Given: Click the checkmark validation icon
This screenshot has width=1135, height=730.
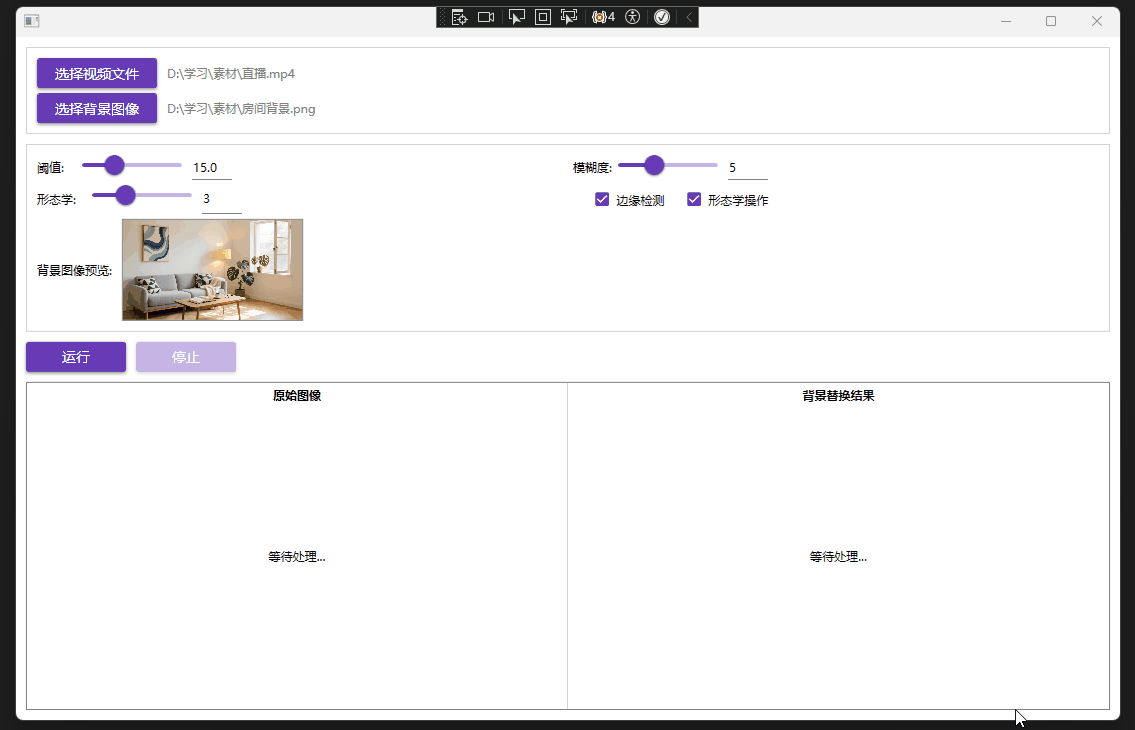Looking at the screenshot, I should pyautogui.click(x=662, y=16).
